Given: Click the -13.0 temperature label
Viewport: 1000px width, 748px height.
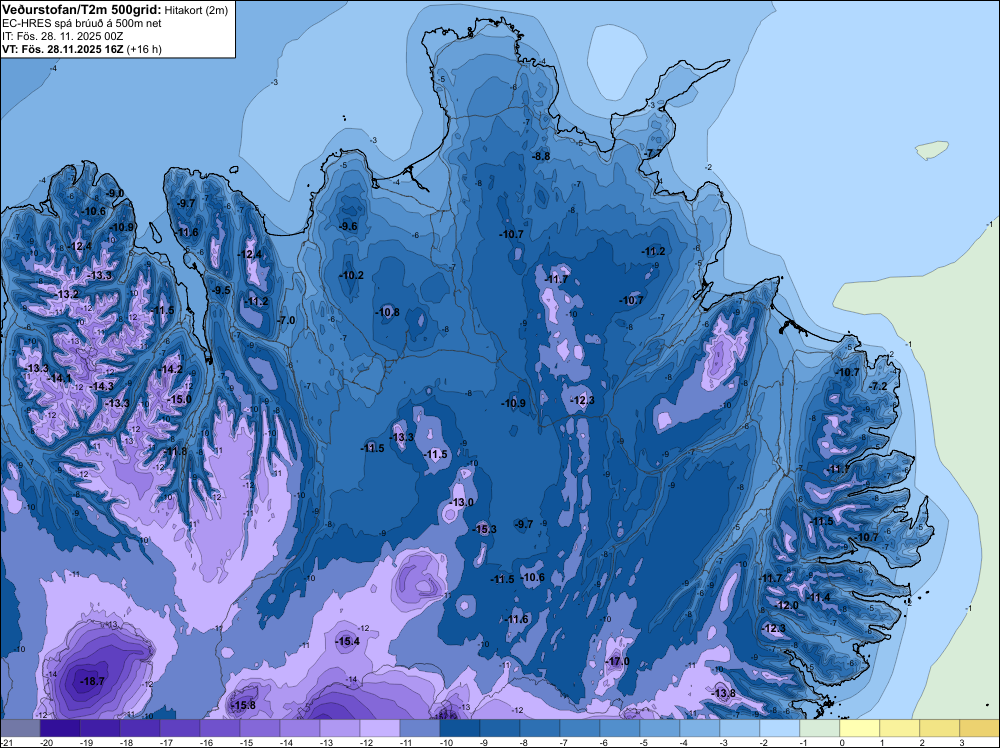Looking at the screenshot, I should [461, 502].
